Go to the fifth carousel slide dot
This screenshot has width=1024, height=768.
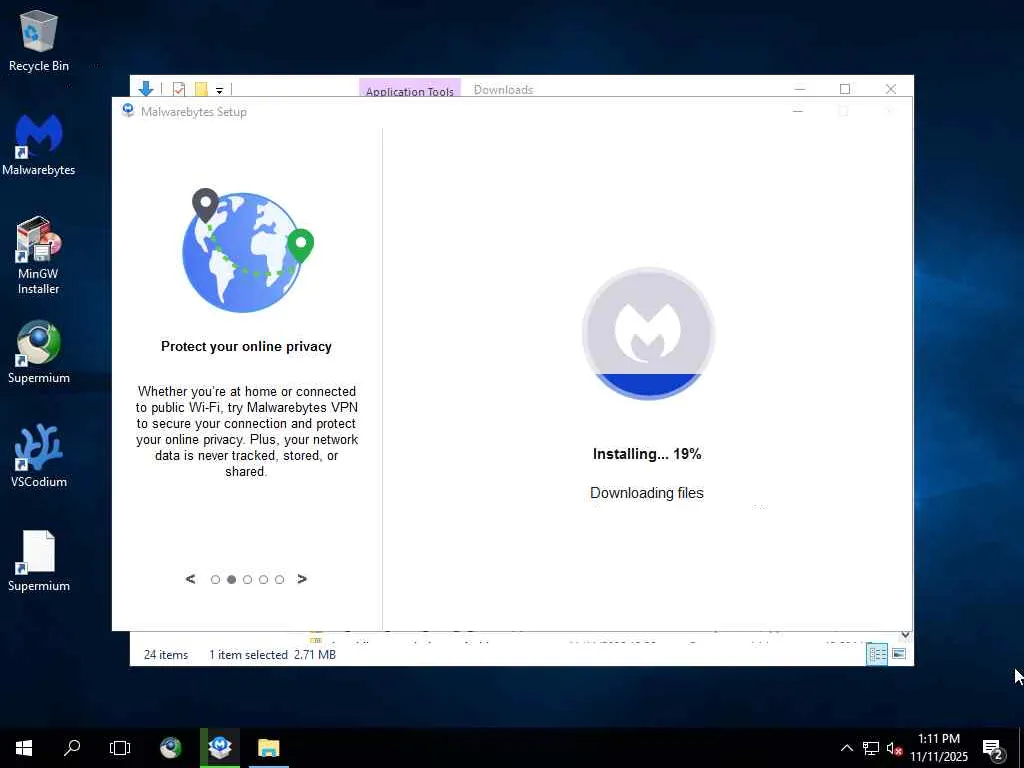pos(280,580)
